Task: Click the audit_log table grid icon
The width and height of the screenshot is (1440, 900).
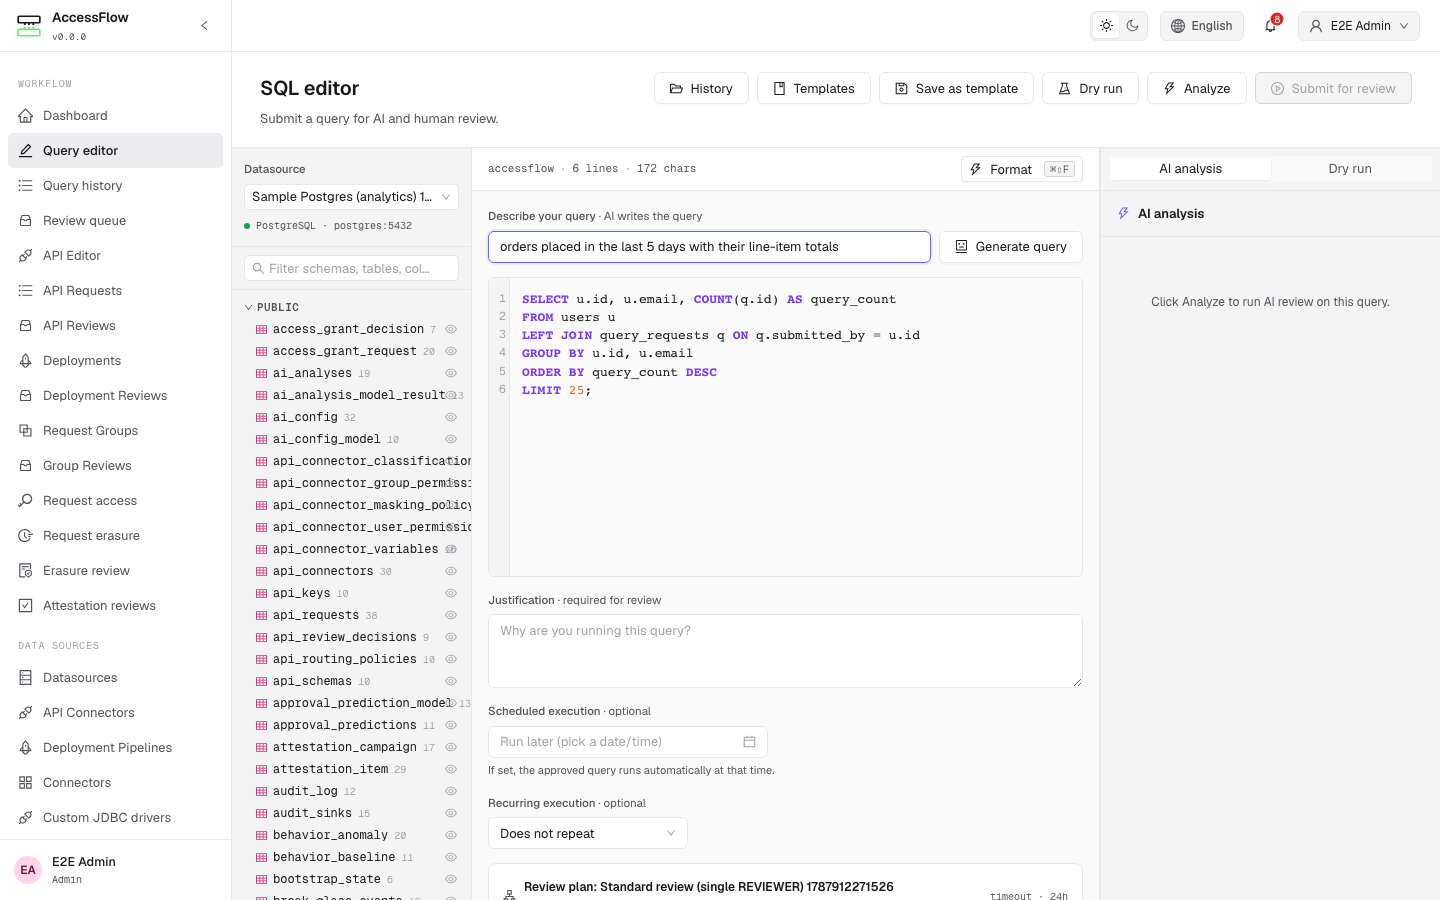Action: (261, 791)
